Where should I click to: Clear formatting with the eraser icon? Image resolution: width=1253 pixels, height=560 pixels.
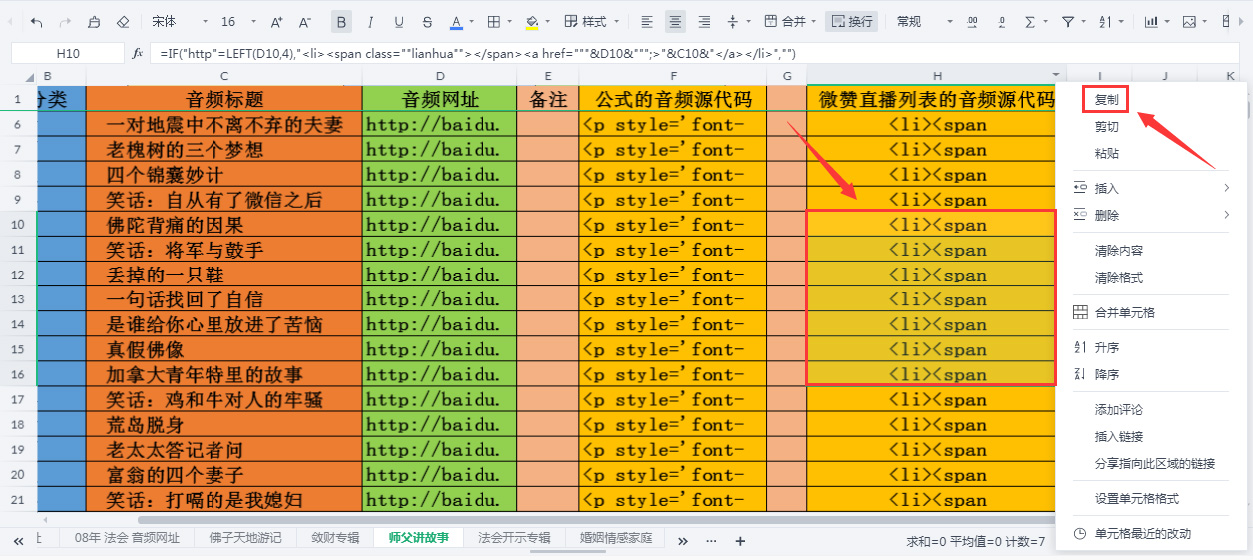pos(123,21)
